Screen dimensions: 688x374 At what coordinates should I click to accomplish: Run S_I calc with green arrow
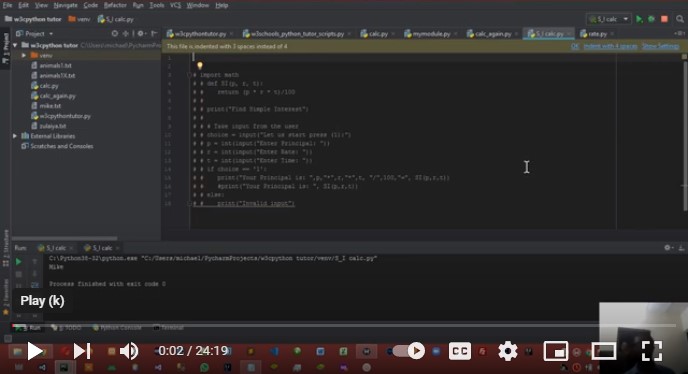(639, 19)
